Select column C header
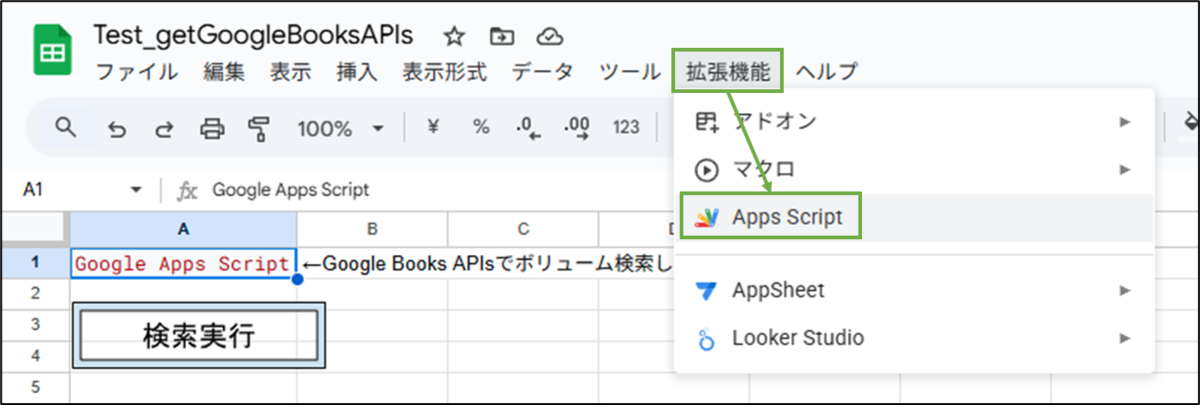Viewport: 1200px width, 405px height. click(x=522, y=229)
